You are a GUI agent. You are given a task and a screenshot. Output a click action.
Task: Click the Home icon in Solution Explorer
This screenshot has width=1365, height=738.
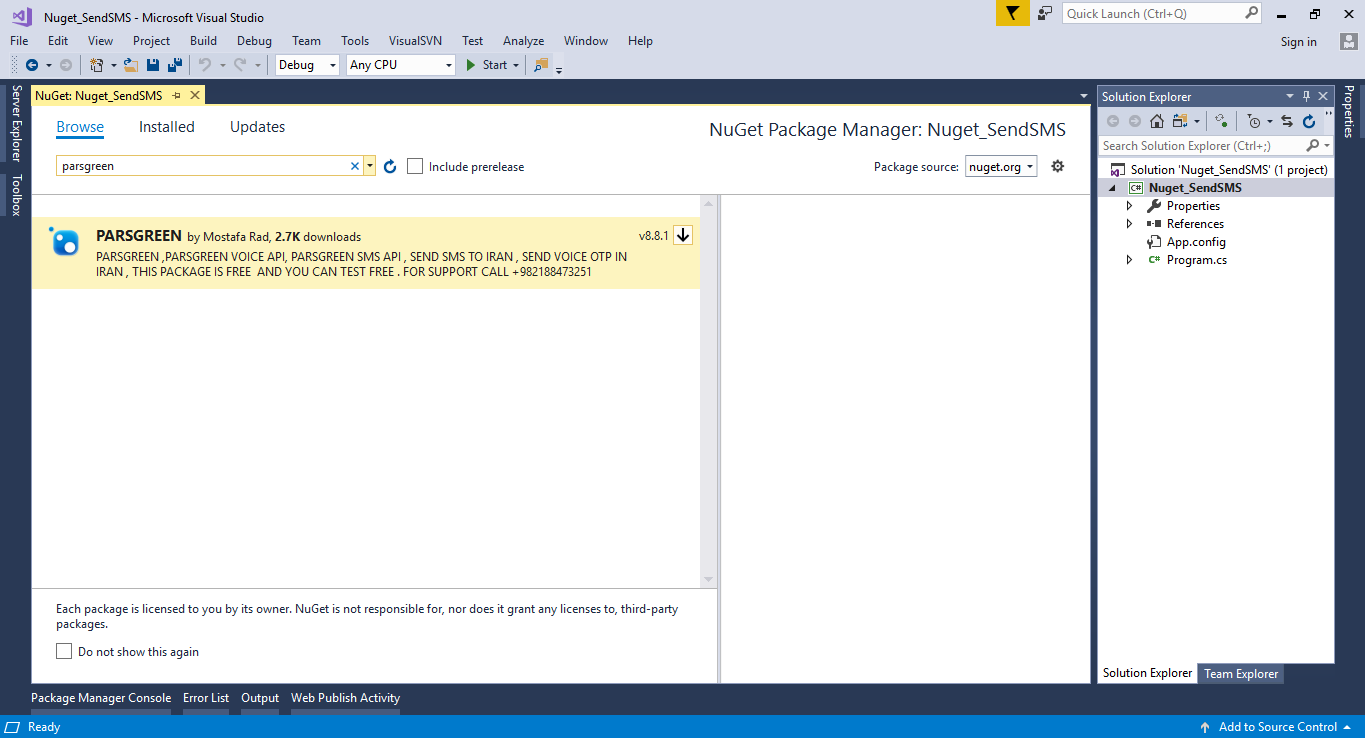coord(1158,121)
